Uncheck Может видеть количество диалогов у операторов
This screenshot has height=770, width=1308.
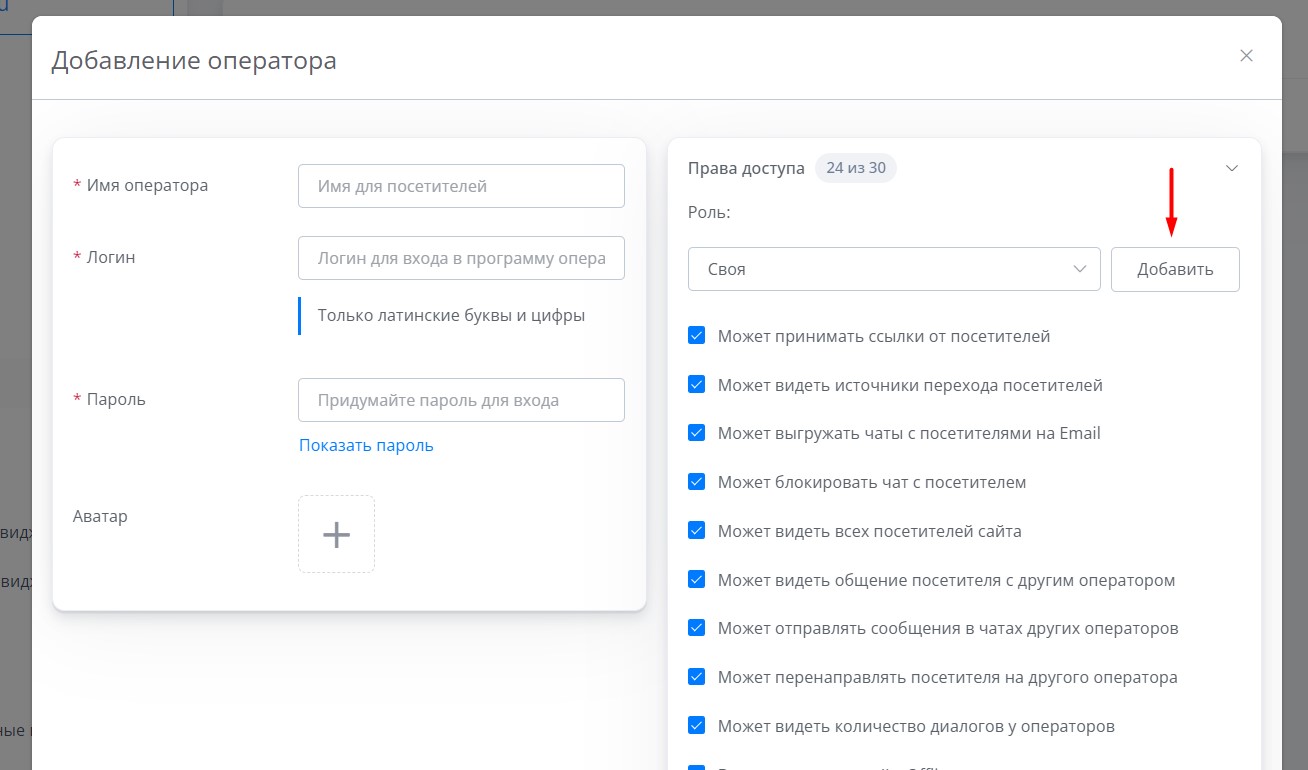tap(697, 726)
